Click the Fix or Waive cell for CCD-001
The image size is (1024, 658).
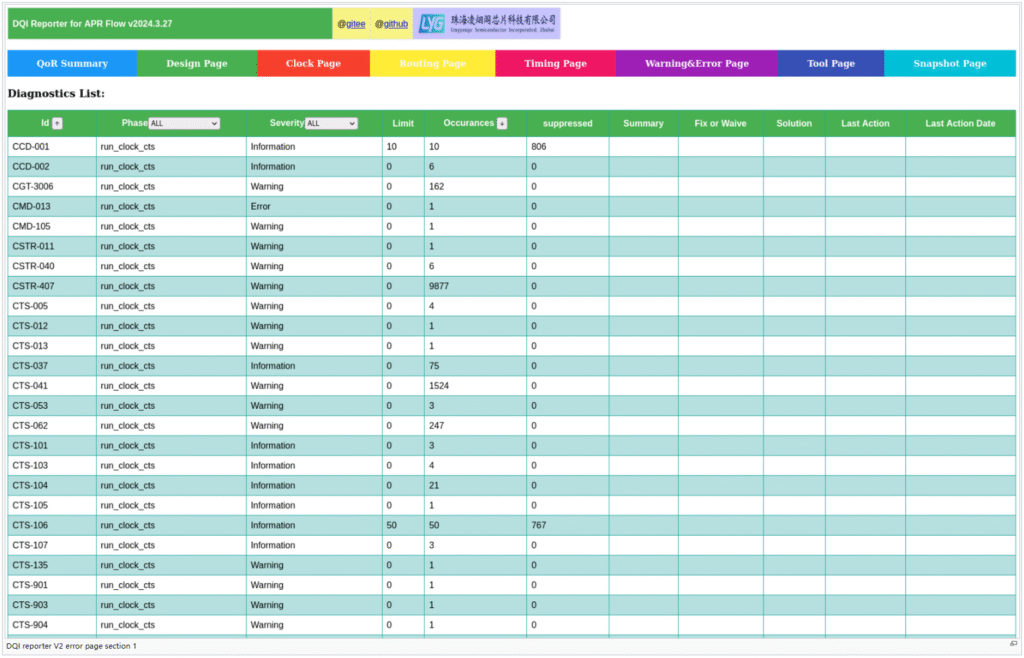coord(720,146)
